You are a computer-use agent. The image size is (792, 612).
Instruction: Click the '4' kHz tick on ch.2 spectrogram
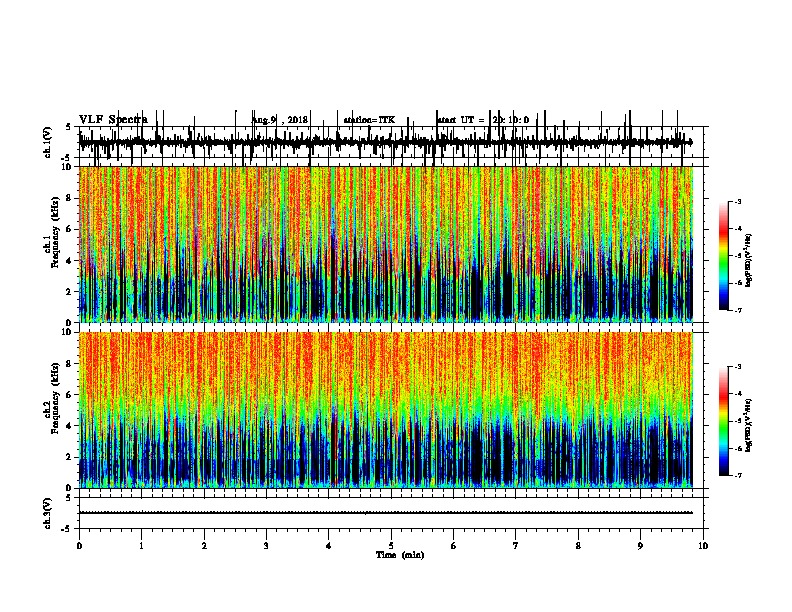click(70, 426)
